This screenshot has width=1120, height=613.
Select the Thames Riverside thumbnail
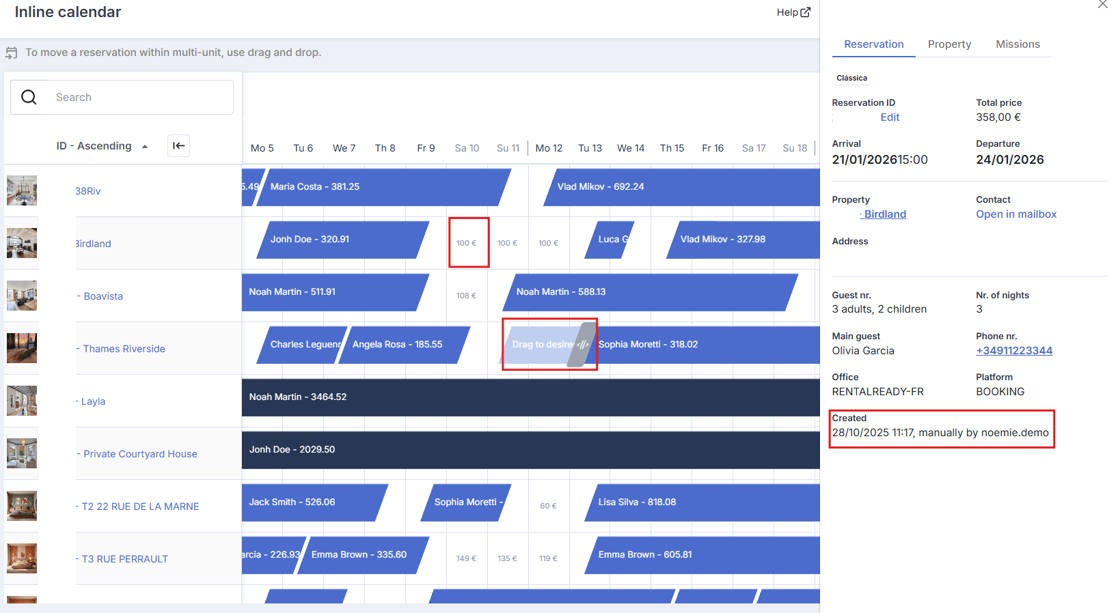[x=21, y=349]
